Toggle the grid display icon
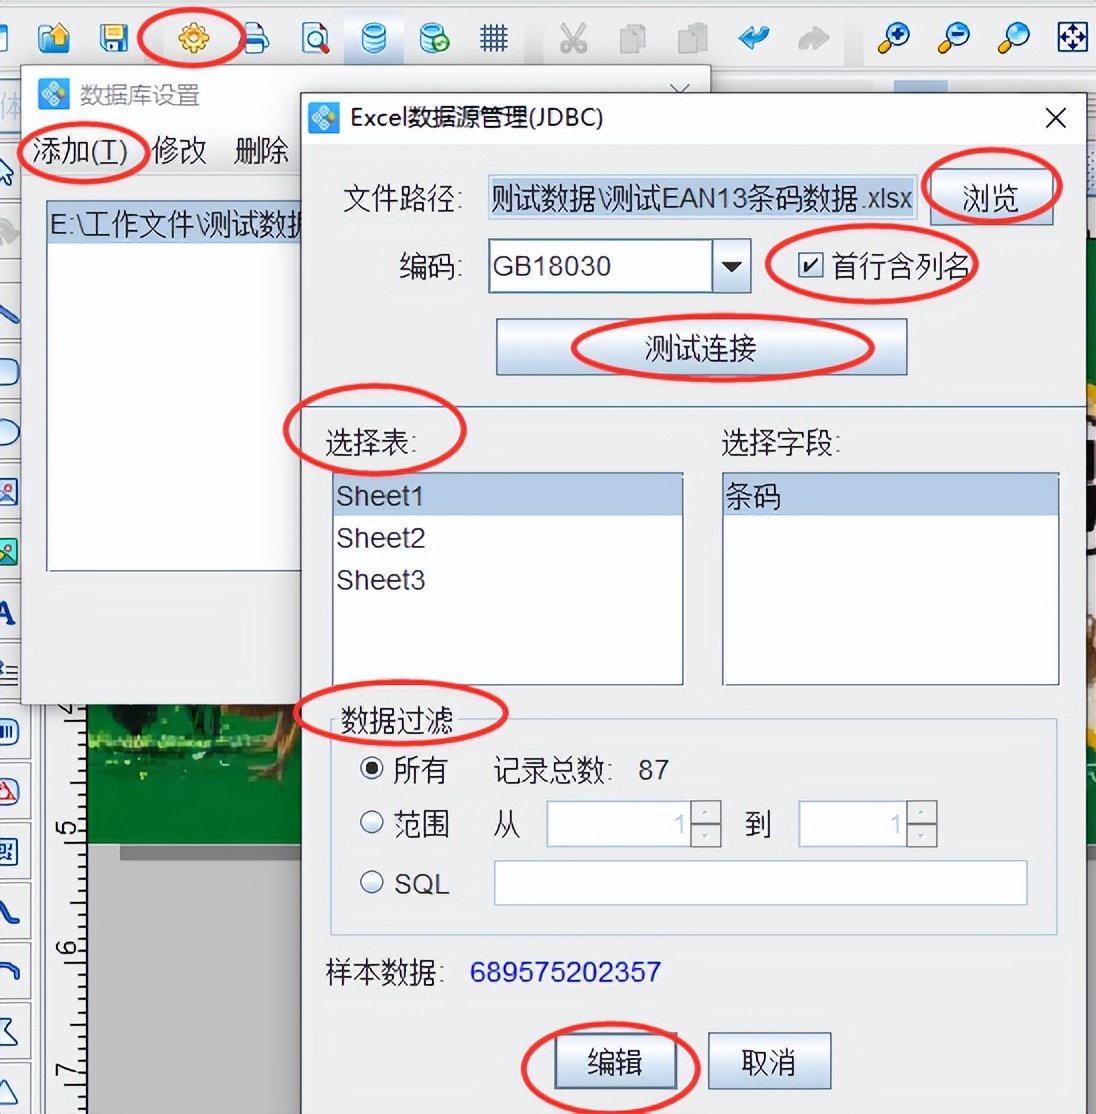 point(491,37)
